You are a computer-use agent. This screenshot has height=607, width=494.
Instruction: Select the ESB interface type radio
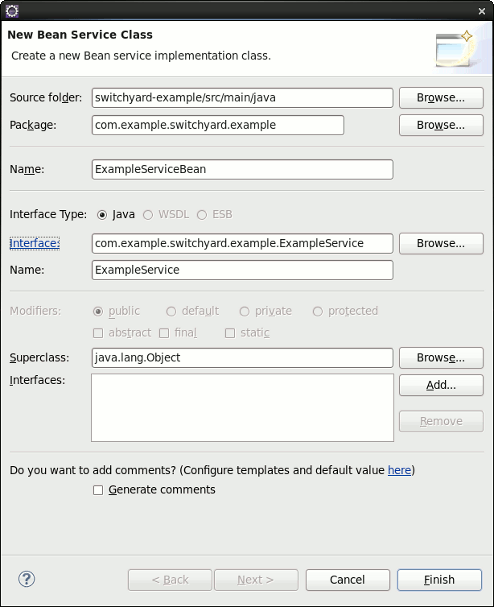tap(202, 215)
